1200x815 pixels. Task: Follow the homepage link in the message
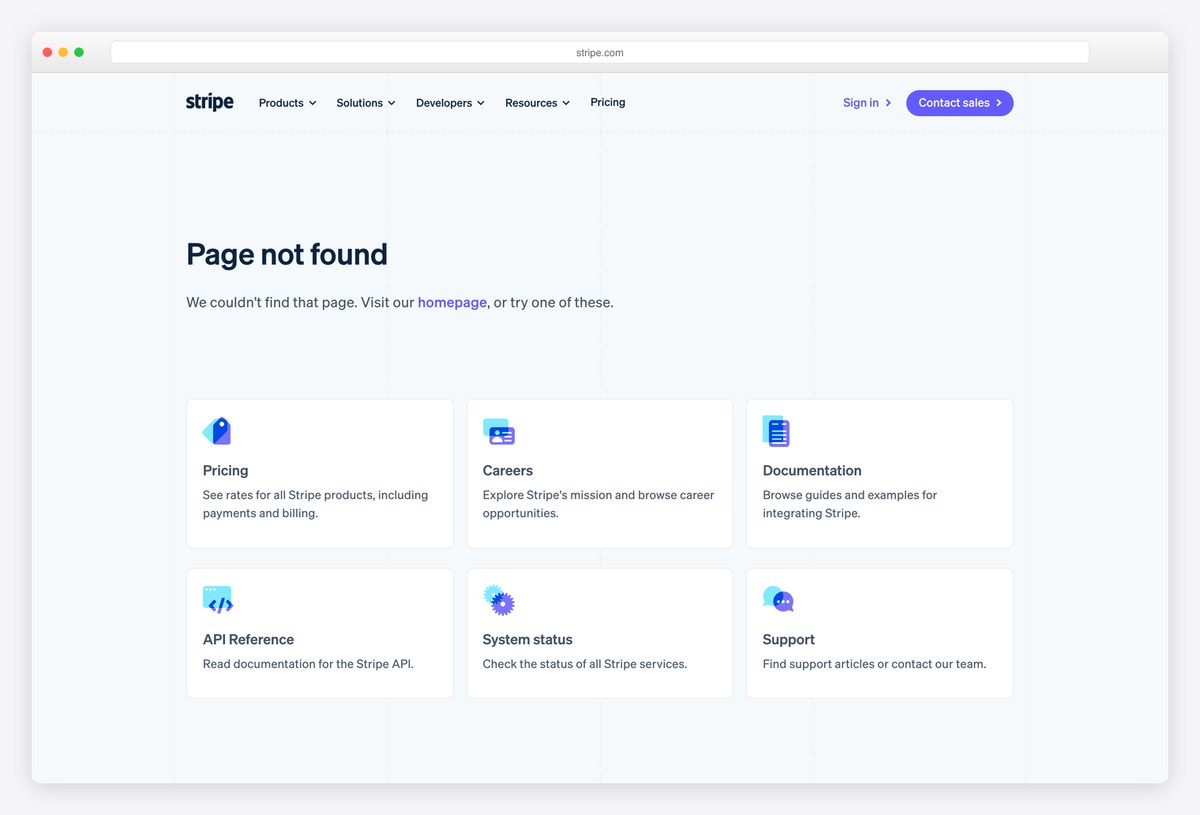point(452,302)
